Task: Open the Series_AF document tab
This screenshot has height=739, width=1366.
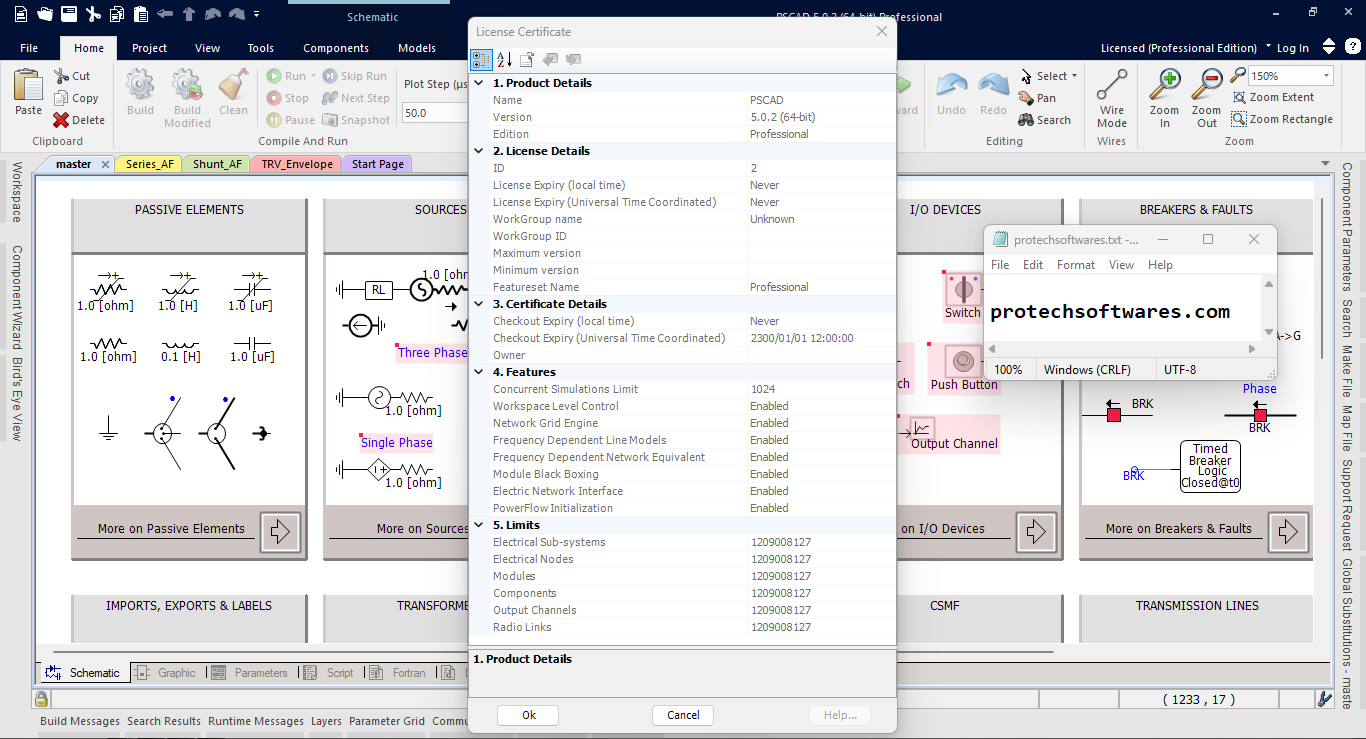Action: (149, 164)
